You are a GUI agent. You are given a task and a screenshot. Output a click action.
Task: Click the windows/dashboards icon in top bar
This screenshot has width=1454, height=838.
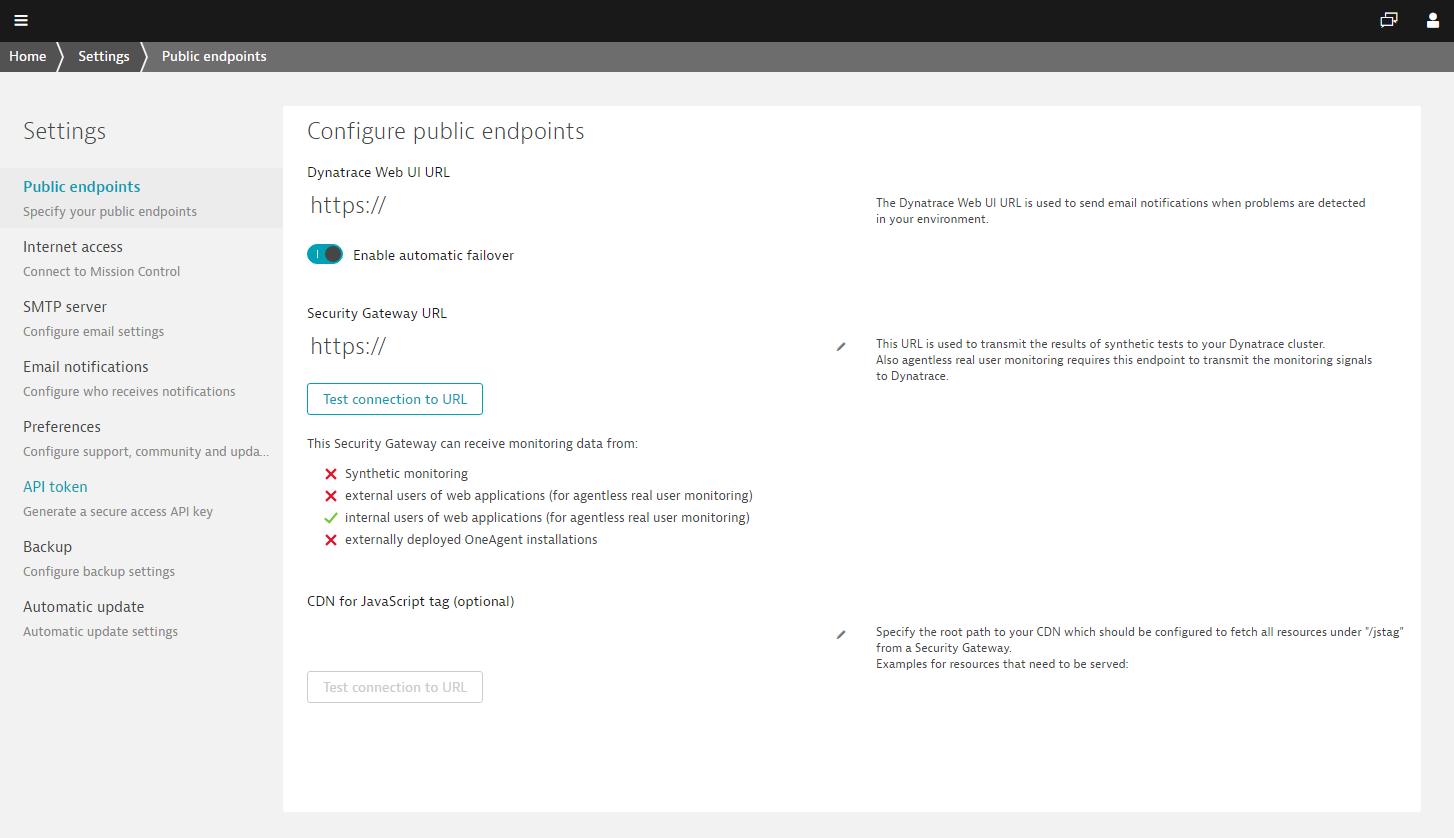click(1389, 20)
